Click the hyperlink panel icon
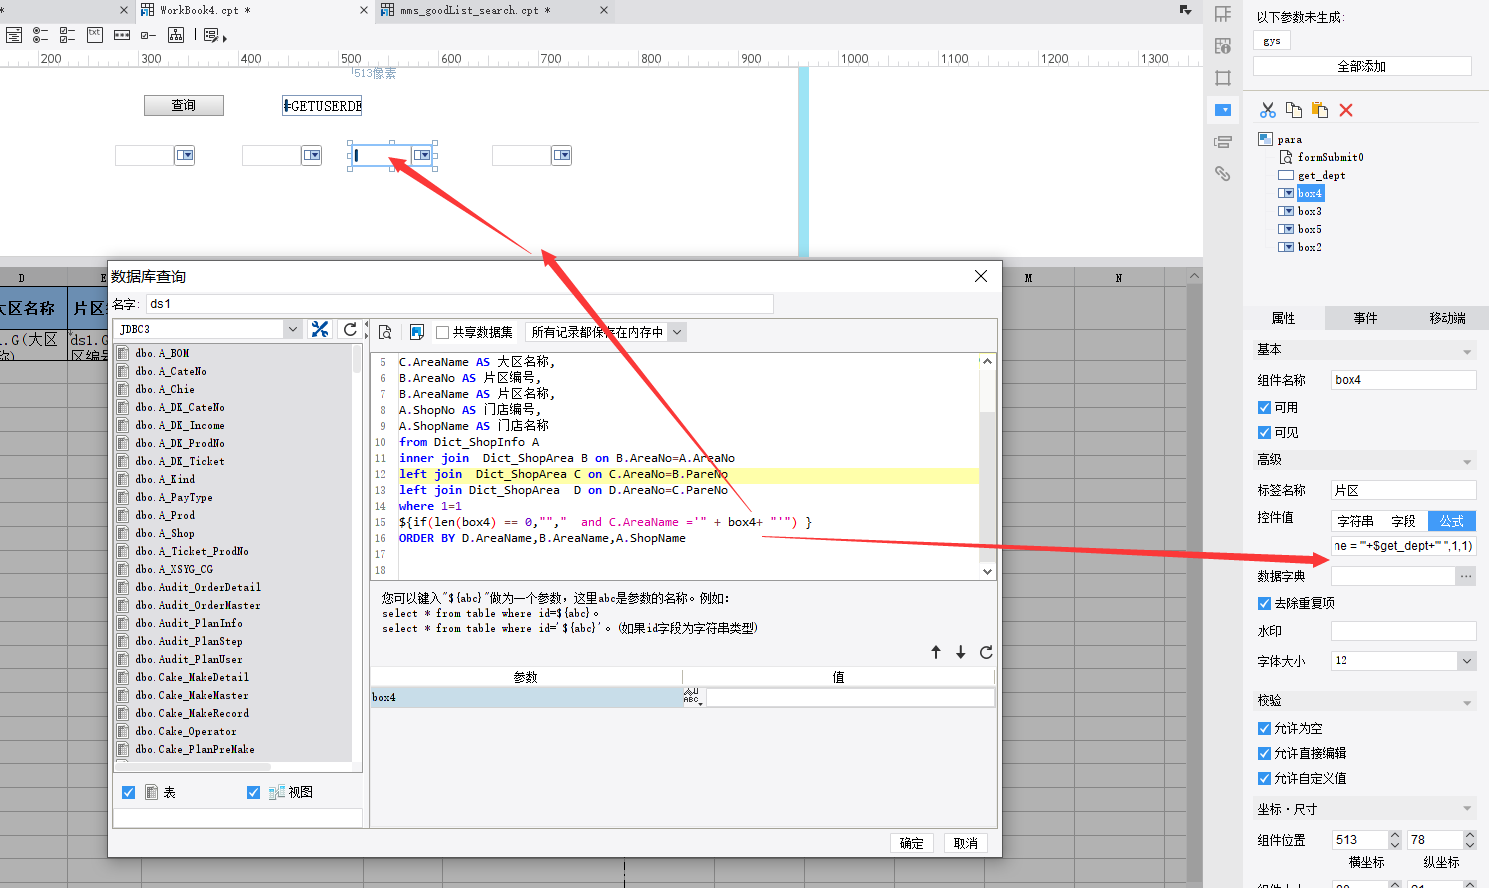This screenshot has width=1489, height=888. [1222, 174]
